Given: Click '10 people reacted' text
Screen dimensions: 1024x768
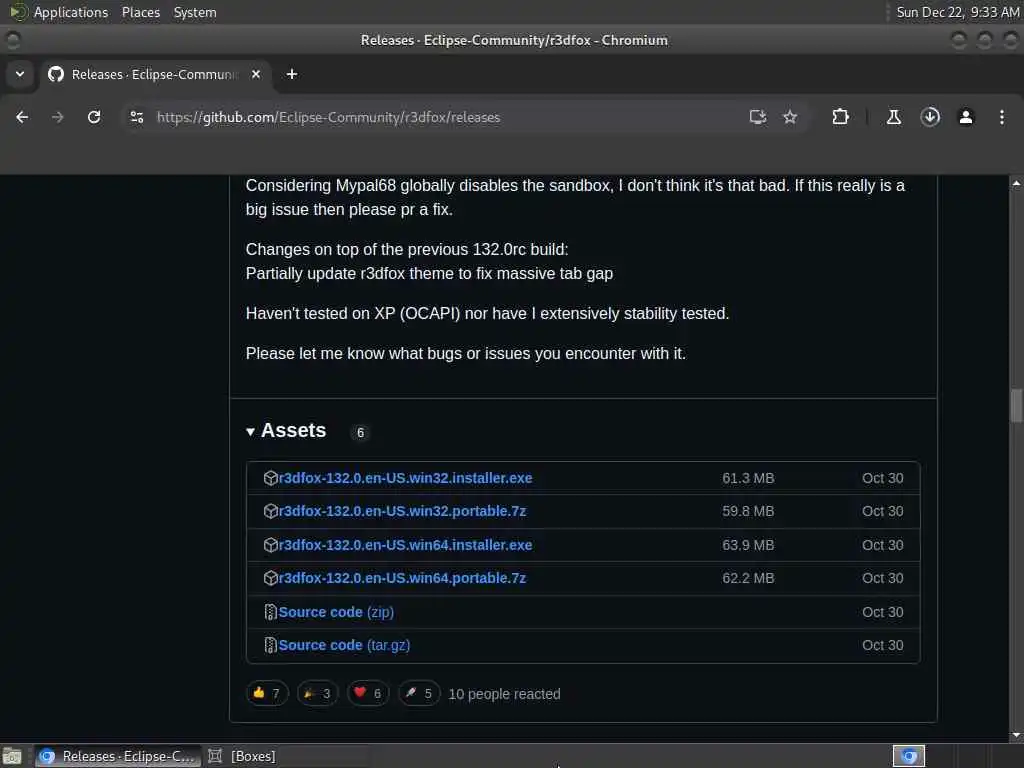Looking at the screenshot, I should click(504, 694).
